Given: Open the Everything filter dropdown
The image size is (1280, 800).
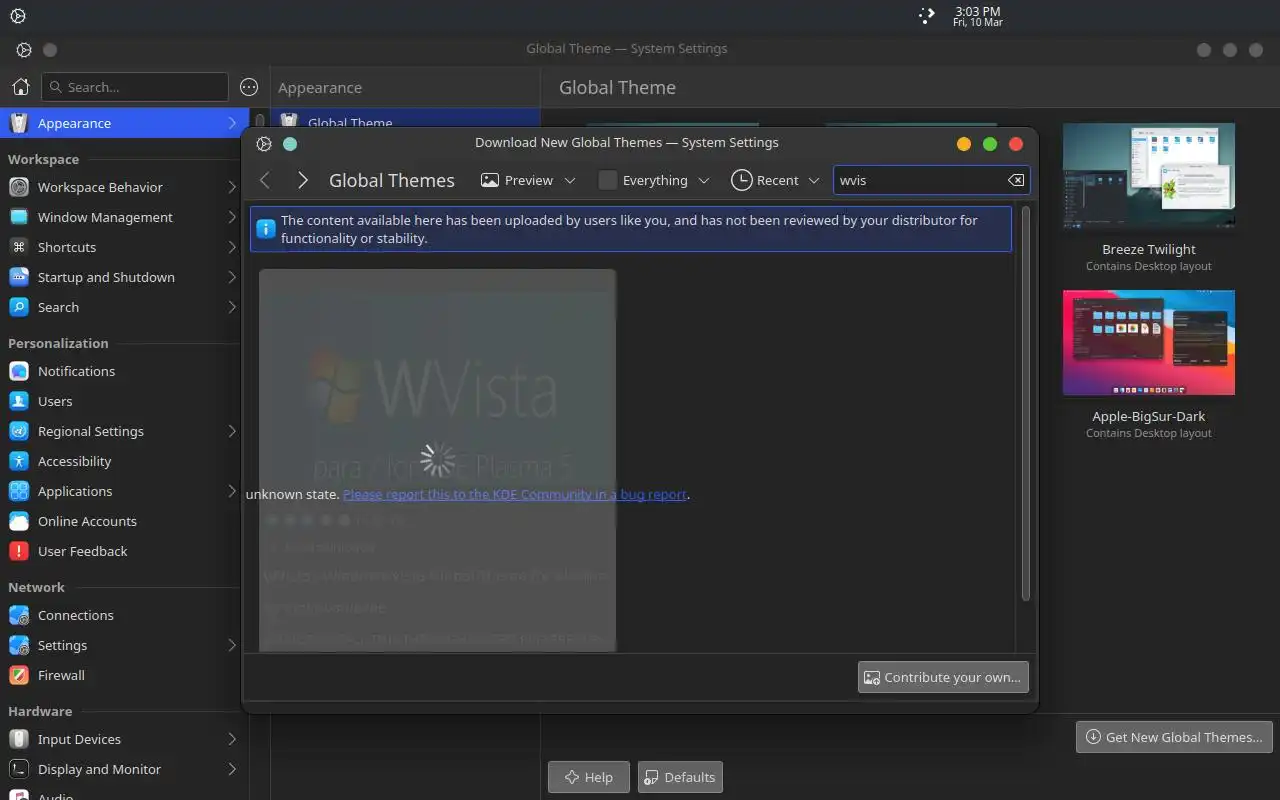Looking at the screenshot, I should (654, 180).
